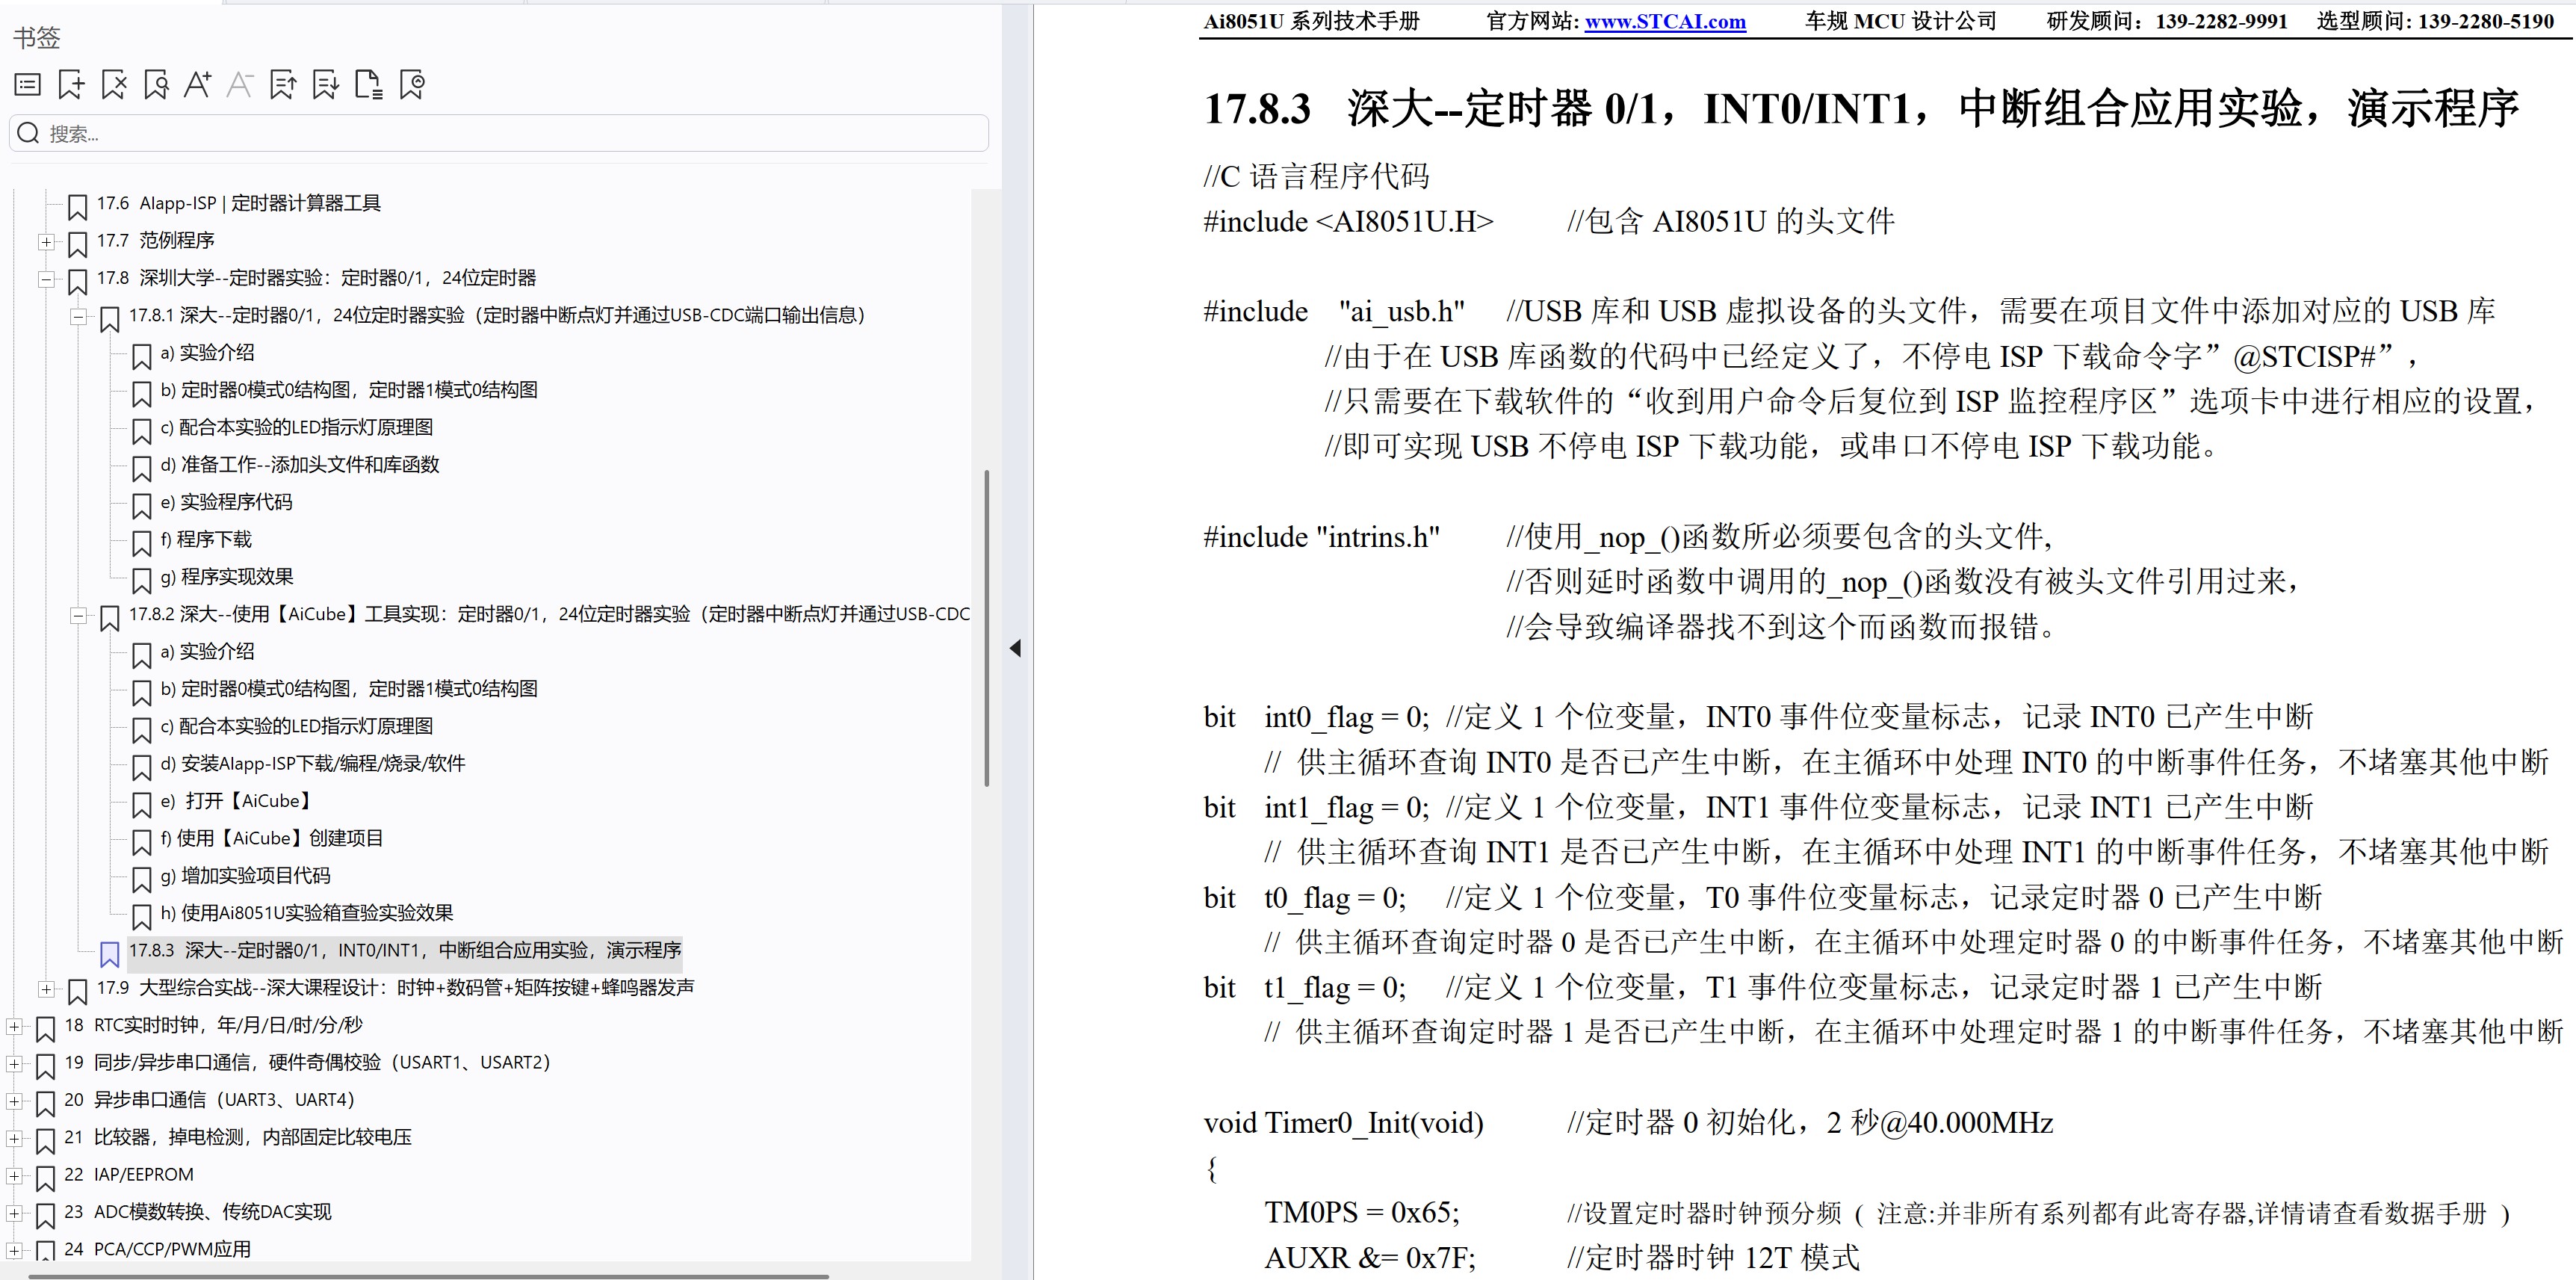Open bookmark 'd) 准备工作--添加头文件和库函数'
The width and height of the screenshot is (2576, 1280).
300,464
